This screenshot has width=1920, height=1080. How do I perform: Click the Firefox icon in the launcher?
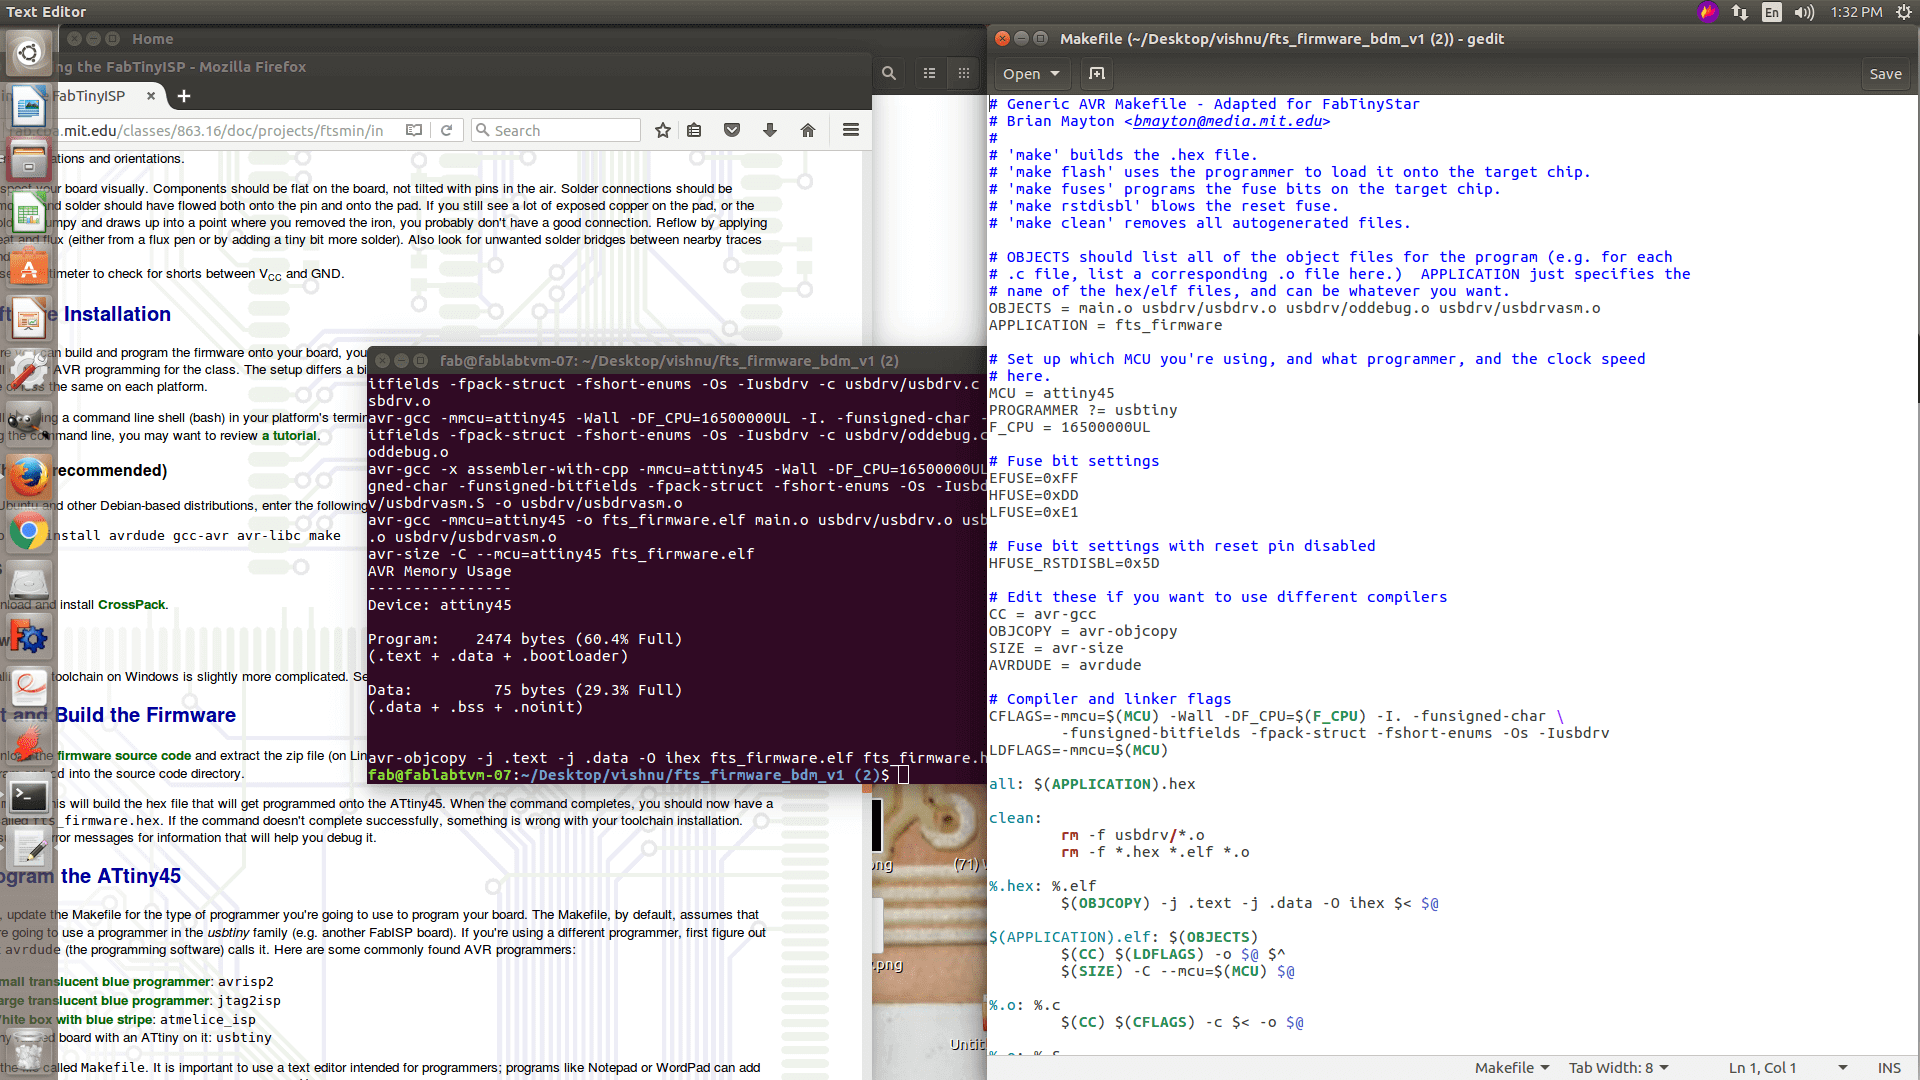pos(29,477)
